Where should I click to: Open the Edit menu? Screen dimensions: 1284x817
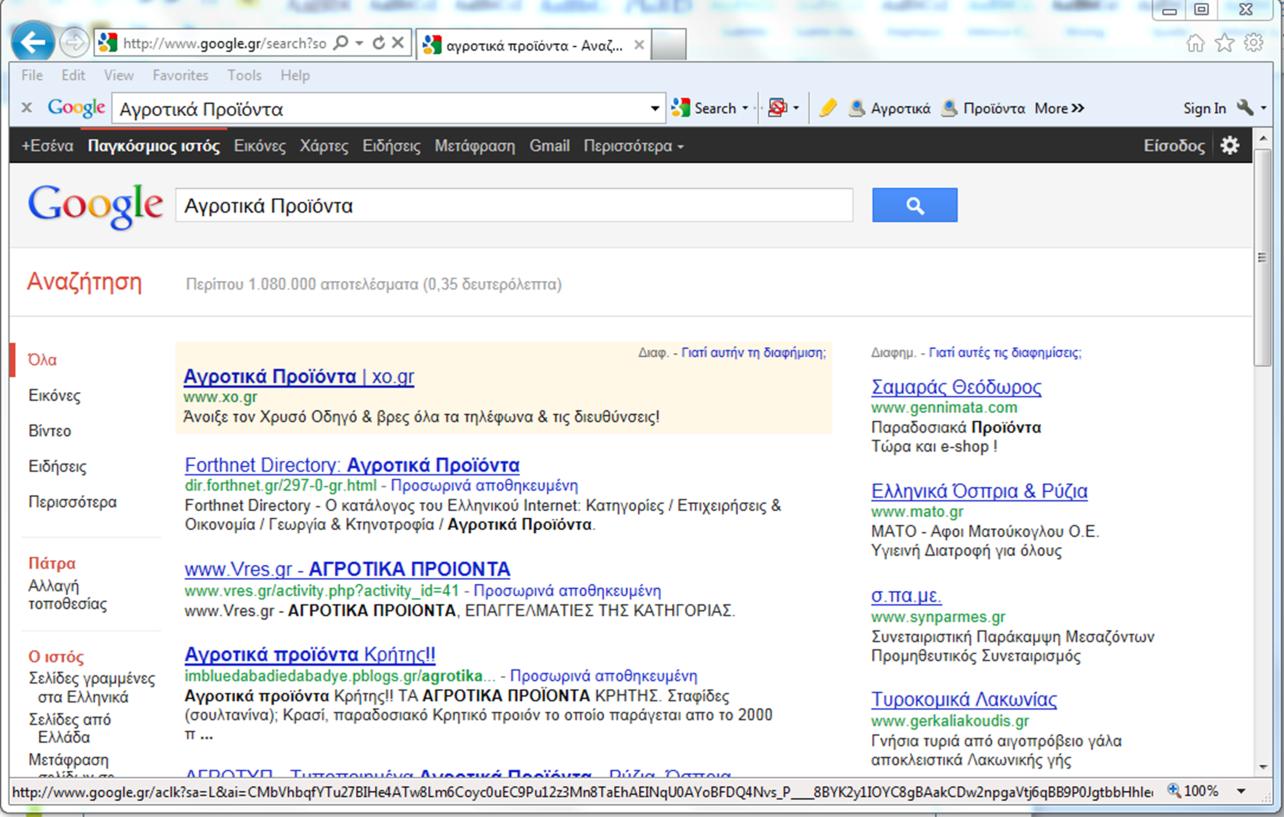[73, 75]
